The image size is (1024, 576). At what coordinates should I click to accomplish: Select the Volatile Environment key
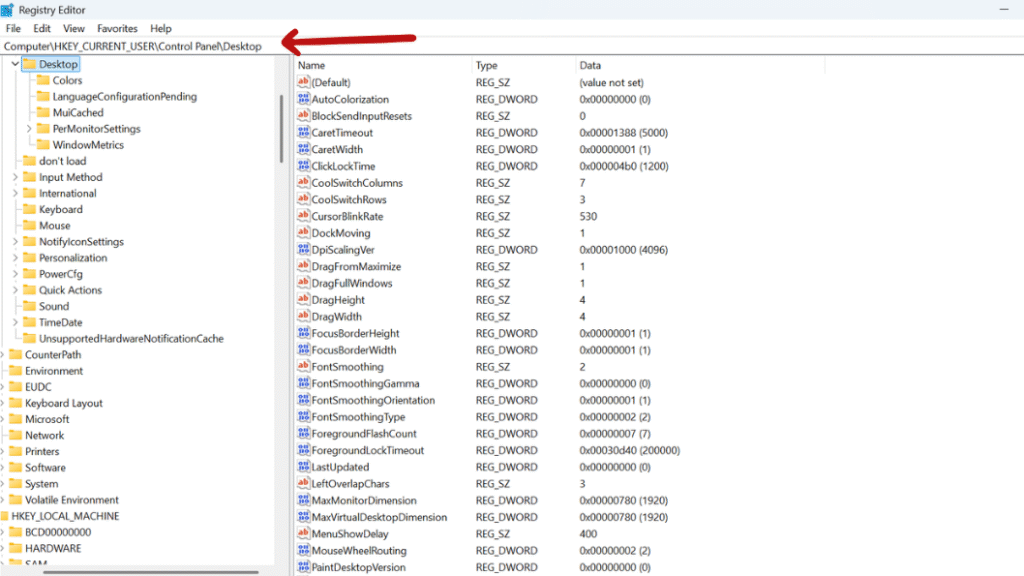[72, 500]
